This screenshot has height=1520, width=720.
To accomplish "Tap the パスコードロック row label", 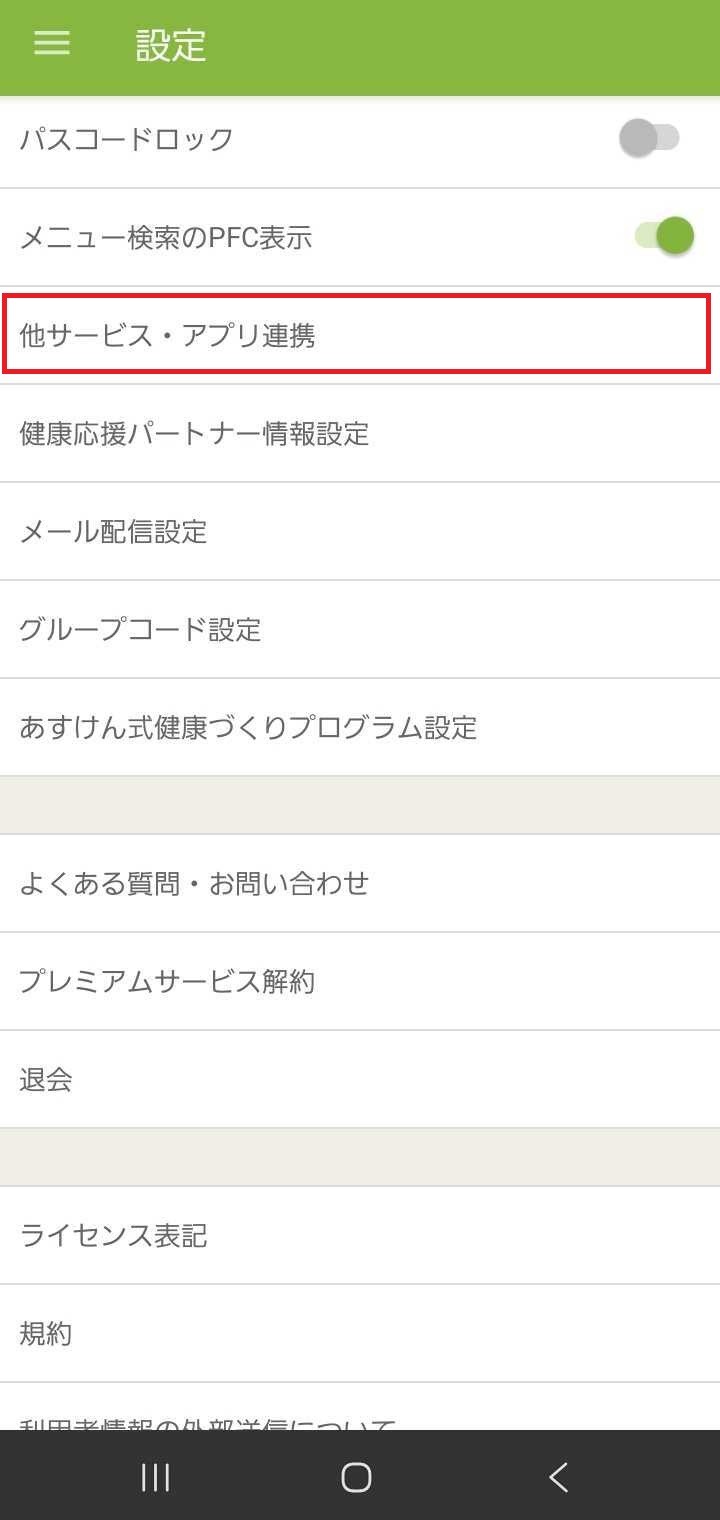I will (x=126, y=139).
